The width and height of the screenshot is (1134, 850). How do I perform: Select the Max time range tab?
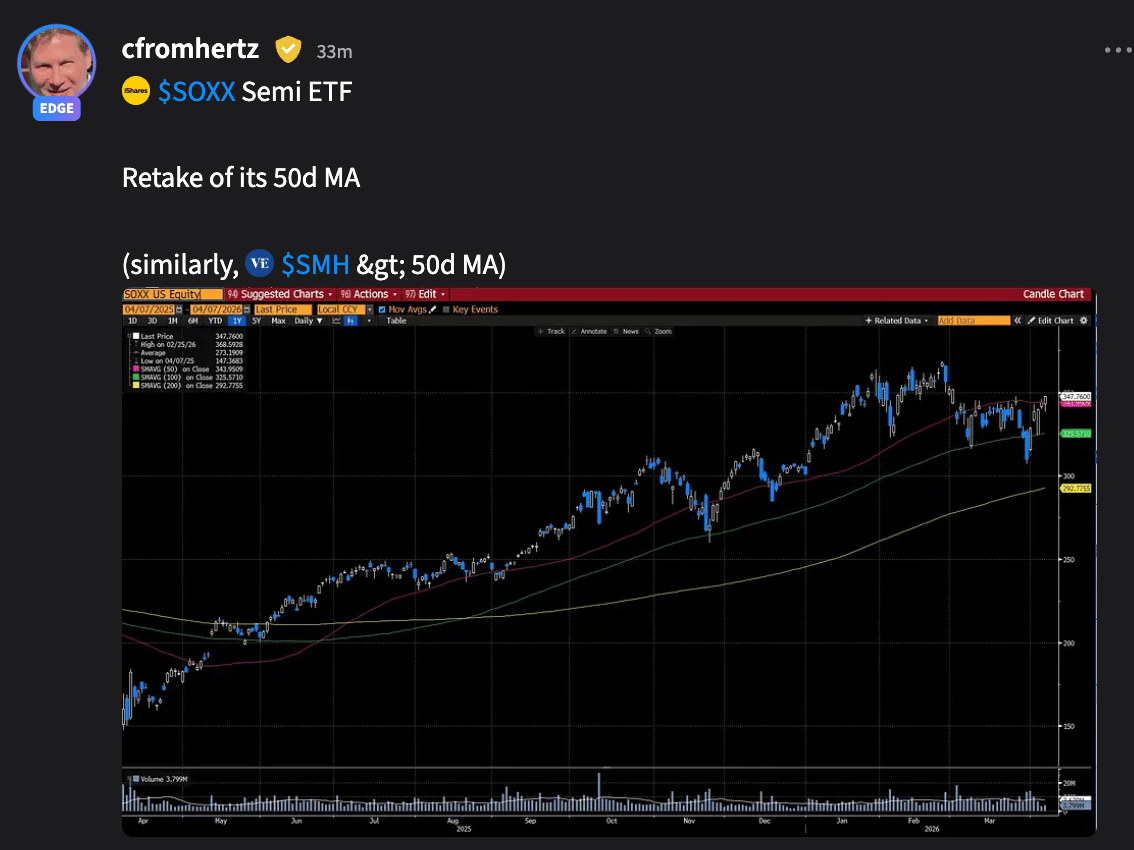click(x=278, y=320)
